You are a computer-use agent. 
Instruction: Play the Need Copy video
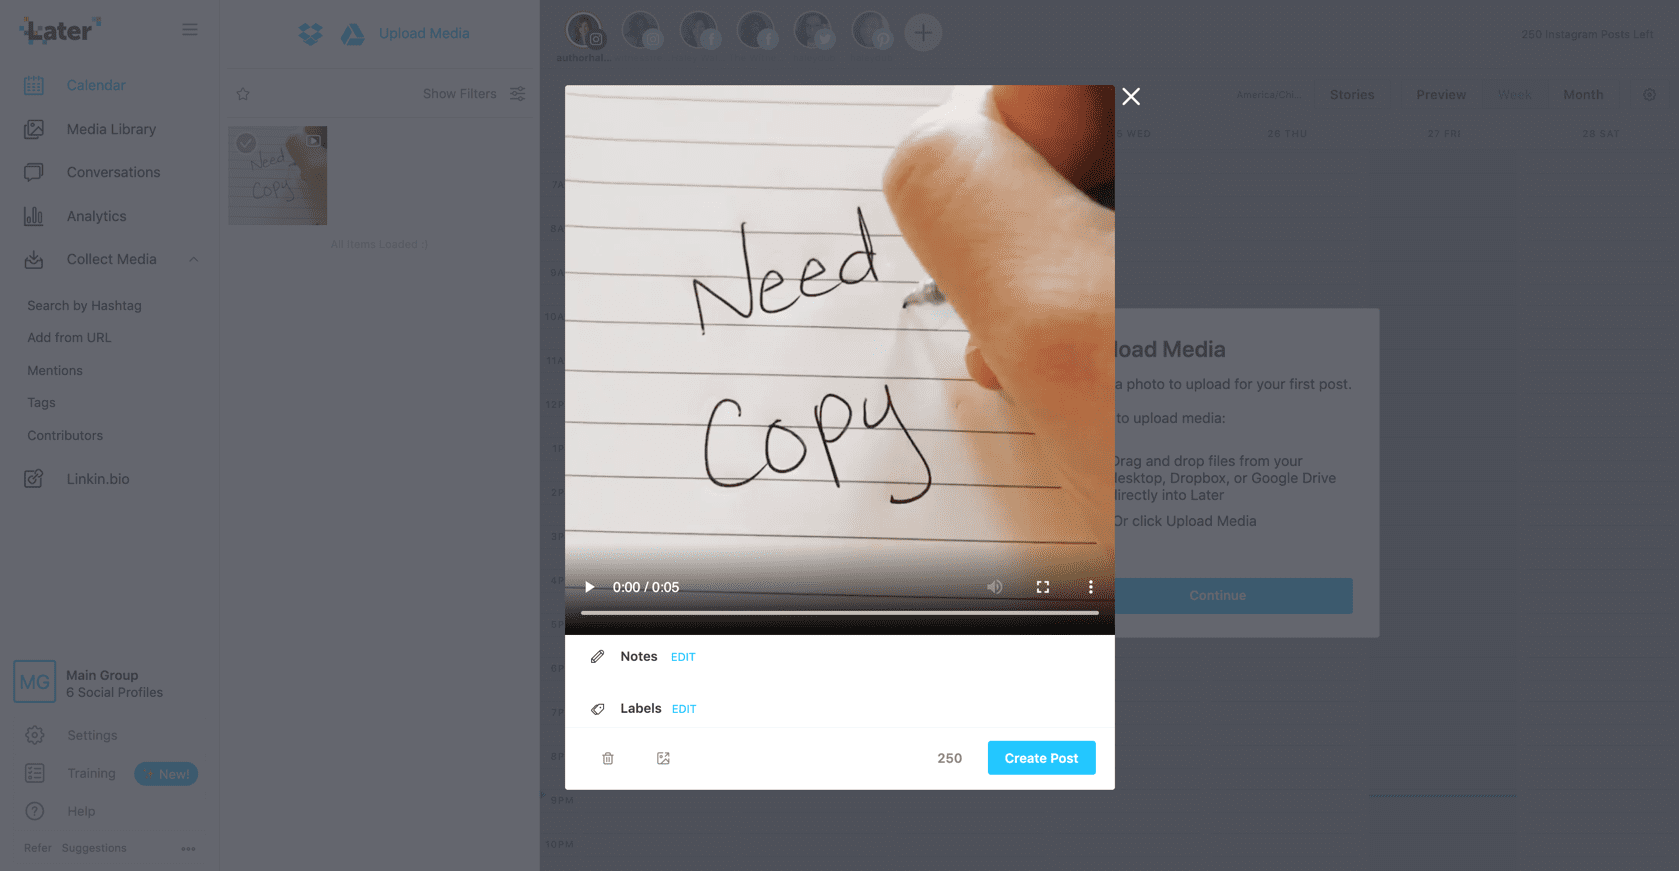tap(590, 587)
